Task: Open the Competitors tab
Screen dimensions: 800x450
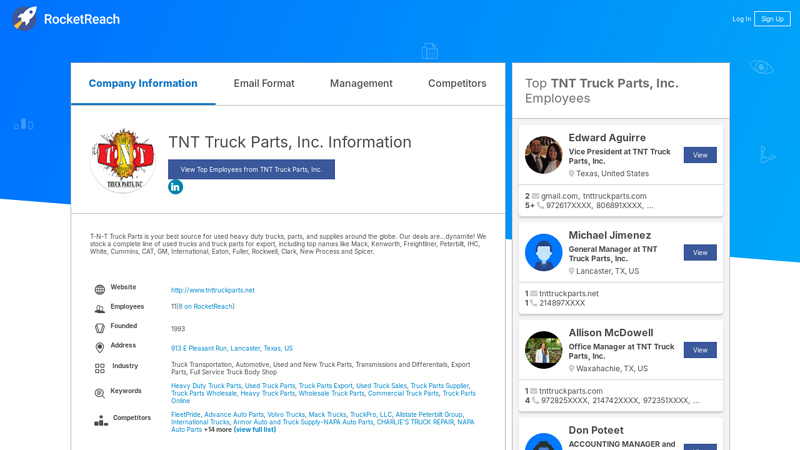Action: click(457, 84)
